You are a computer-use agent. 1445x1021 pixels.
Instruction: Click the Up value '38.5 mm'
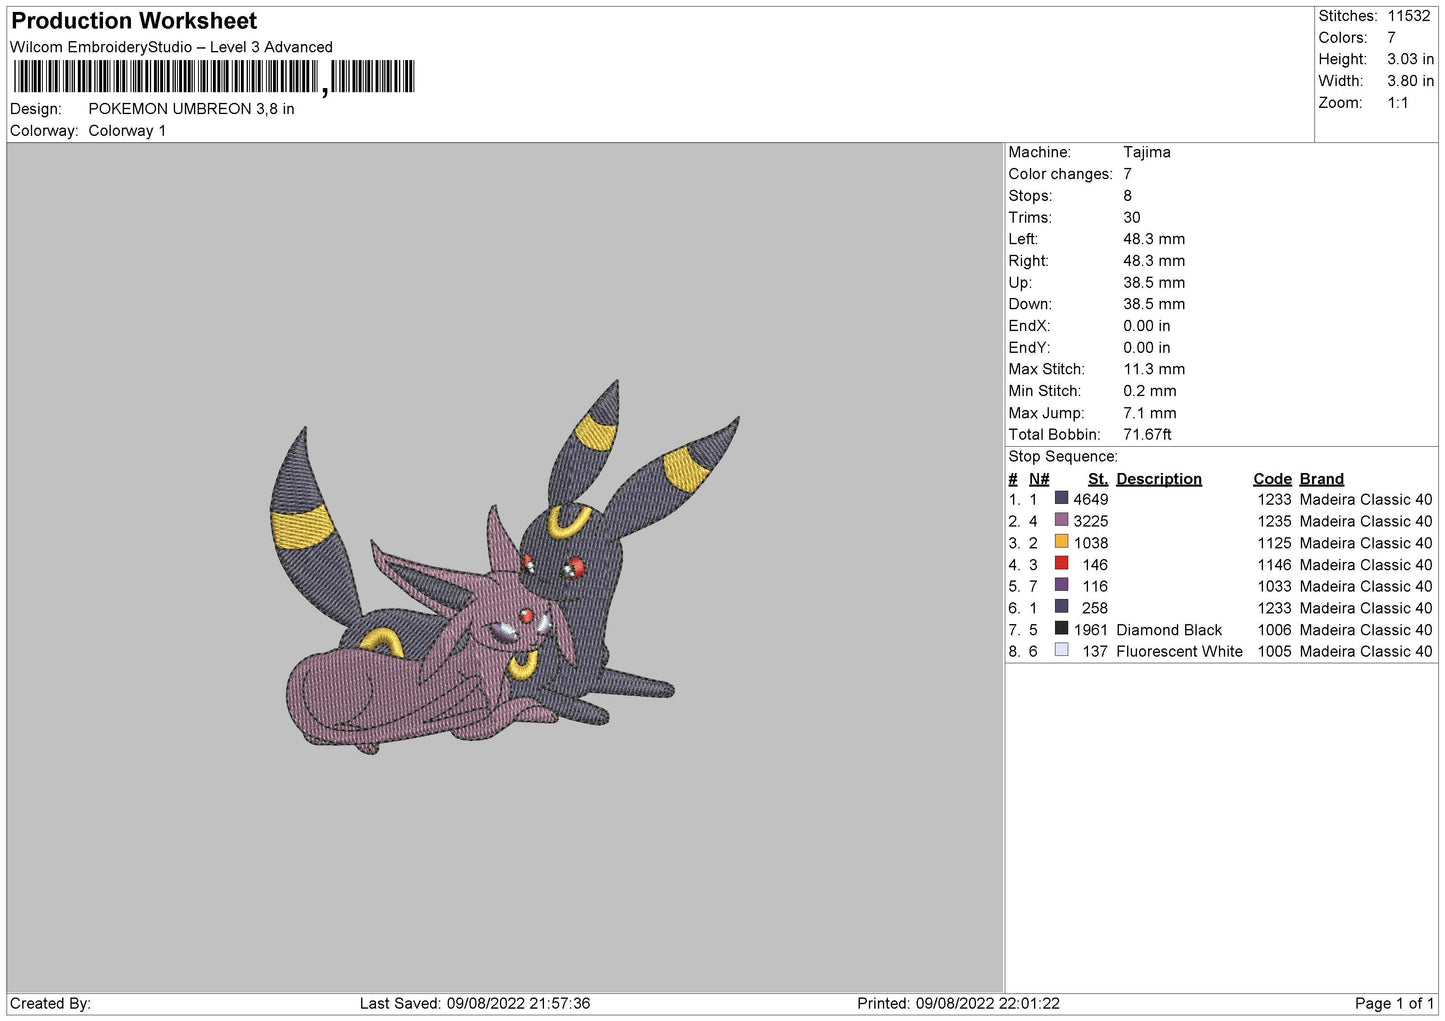tap(1154, 283)
